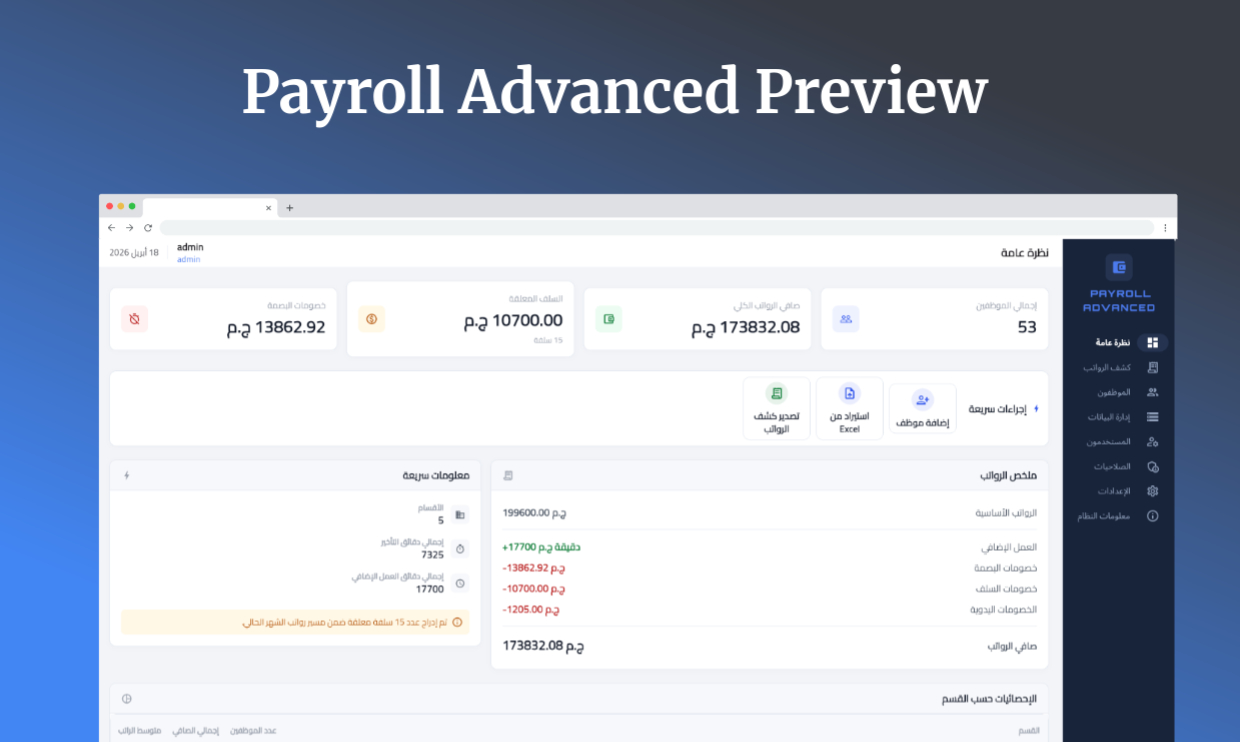The width and height of the screenshot is (1240, 742).
Task: Click the الإعدادات settings gear icon
Action: 1153,491
